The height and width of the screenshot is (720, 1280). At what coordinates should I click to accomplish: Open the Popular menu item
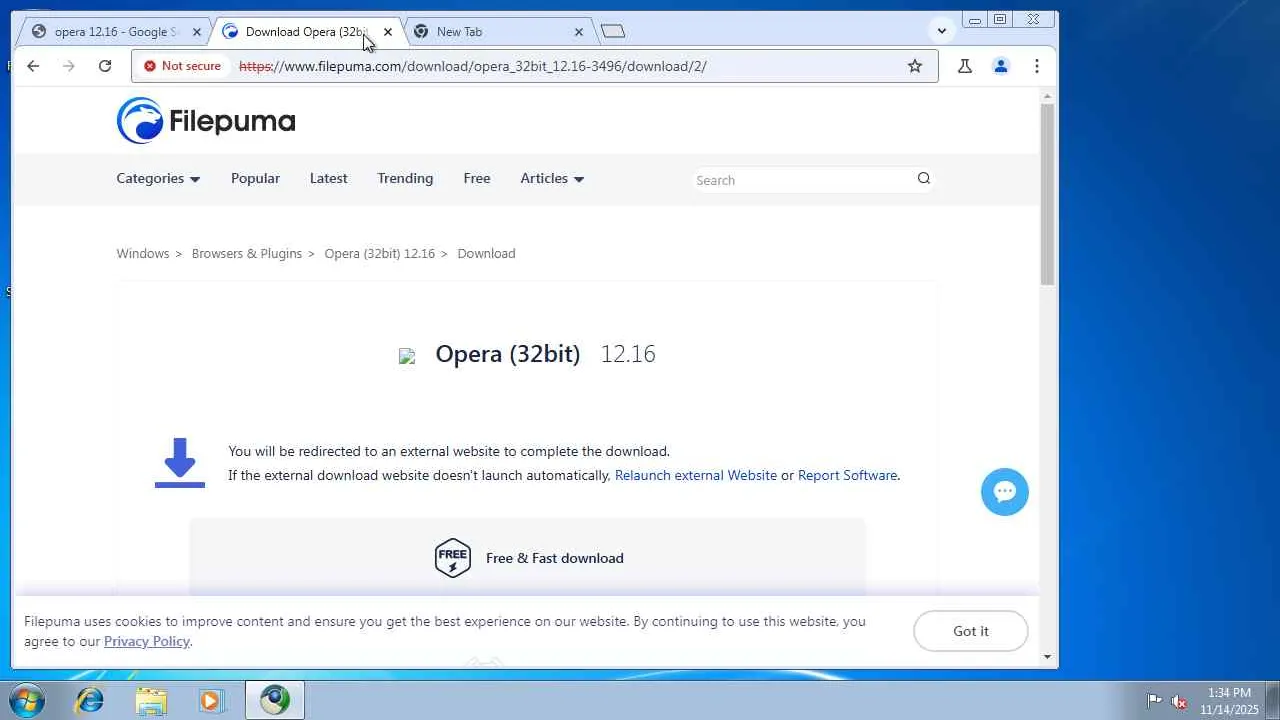[x=255, y=178]
